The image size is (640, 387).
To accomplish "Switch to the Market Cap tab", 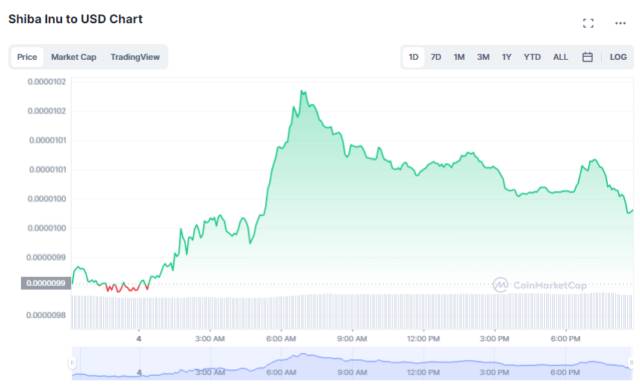I will 73,57.
